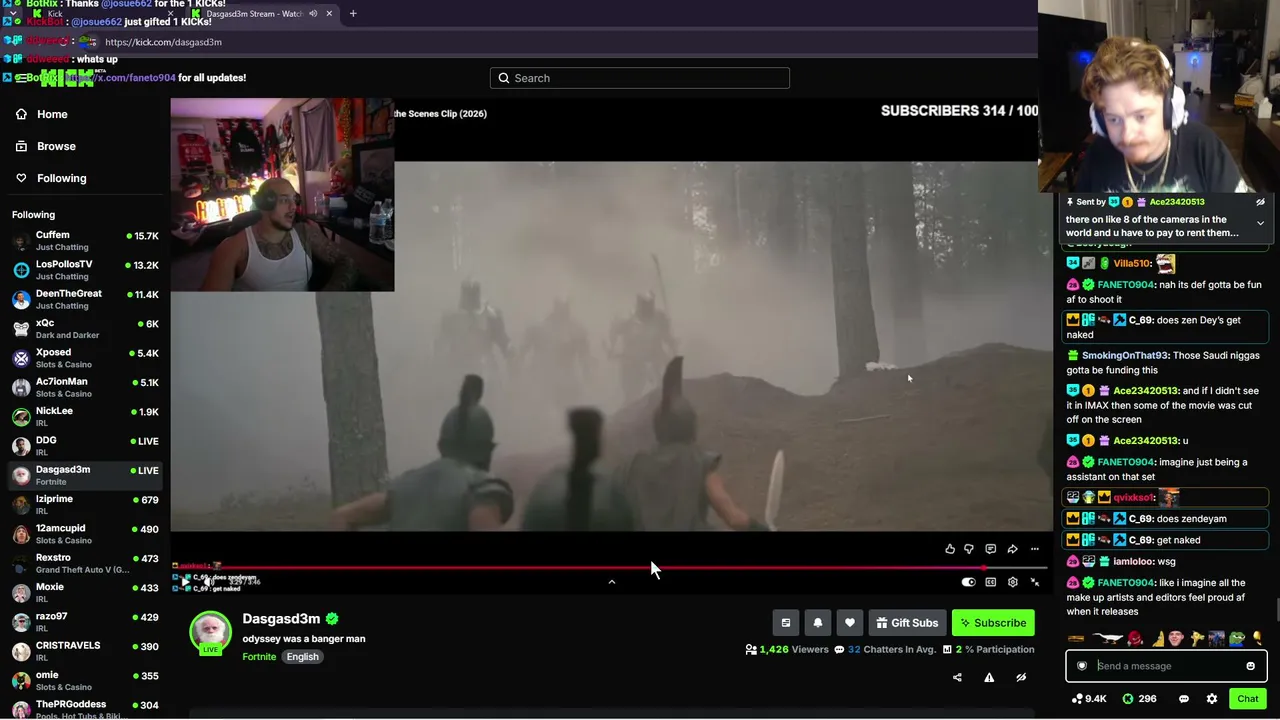The image size is (1280, 720).
Task: Open the channel panels list button
Action: click(x=786, y=623)
